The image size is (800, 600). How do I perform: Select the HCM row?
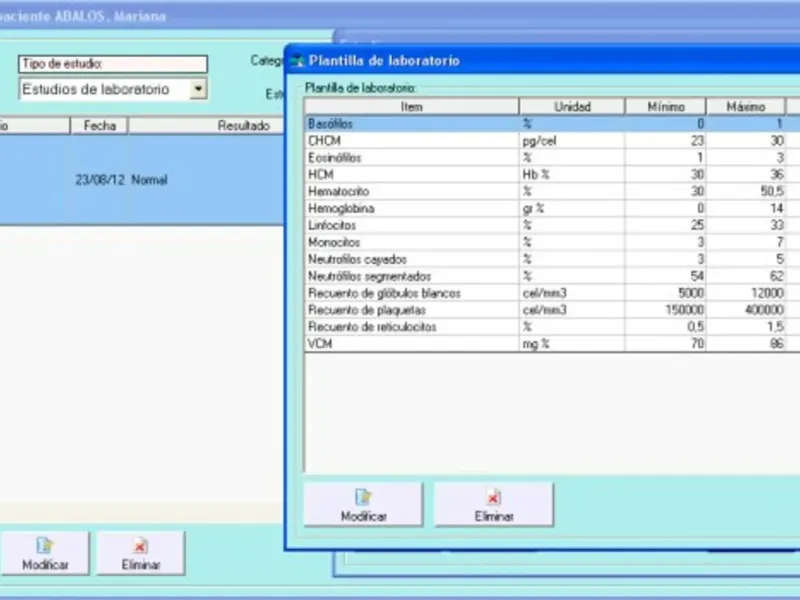(x=552, y=174)
